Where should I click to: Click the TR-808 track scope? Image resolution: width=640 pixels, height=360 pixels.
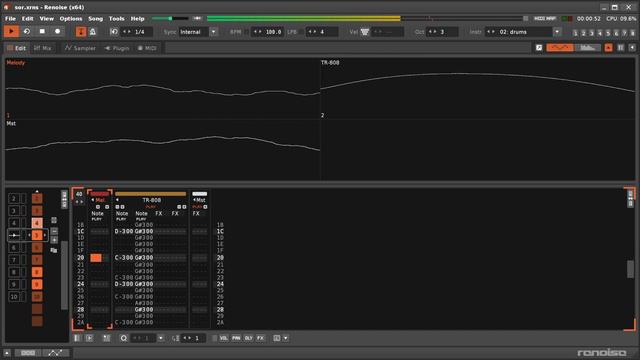478,89
